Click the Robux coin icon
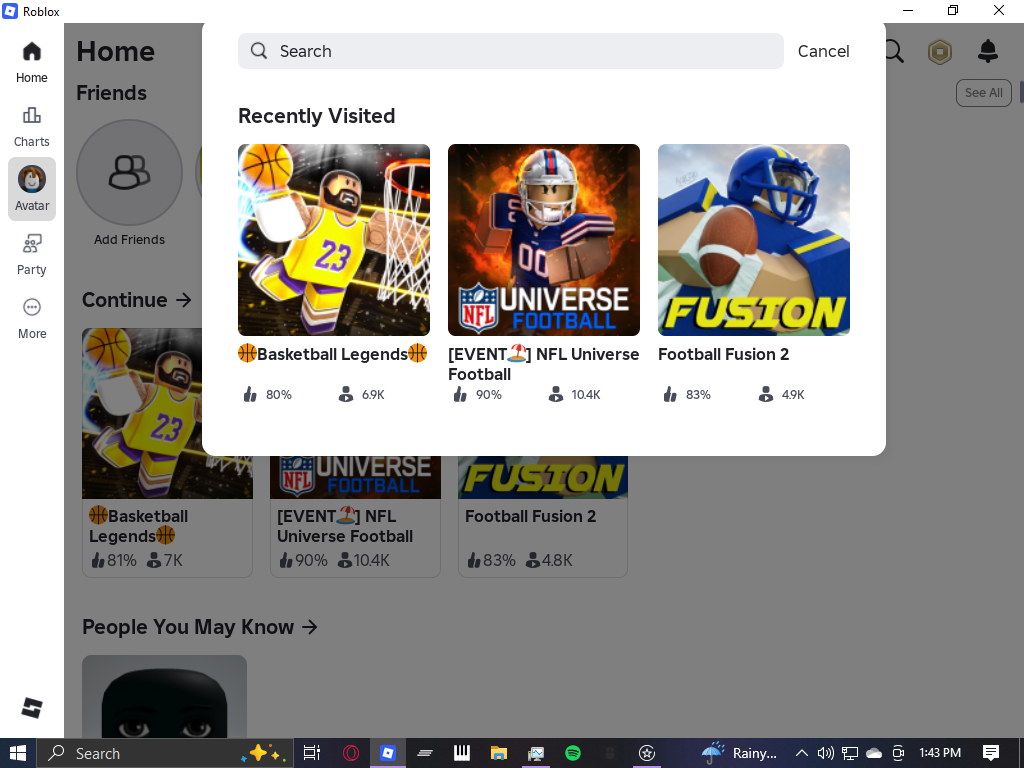The width and height of the screenshot is (1024, 768). click(x=940, y=52)
